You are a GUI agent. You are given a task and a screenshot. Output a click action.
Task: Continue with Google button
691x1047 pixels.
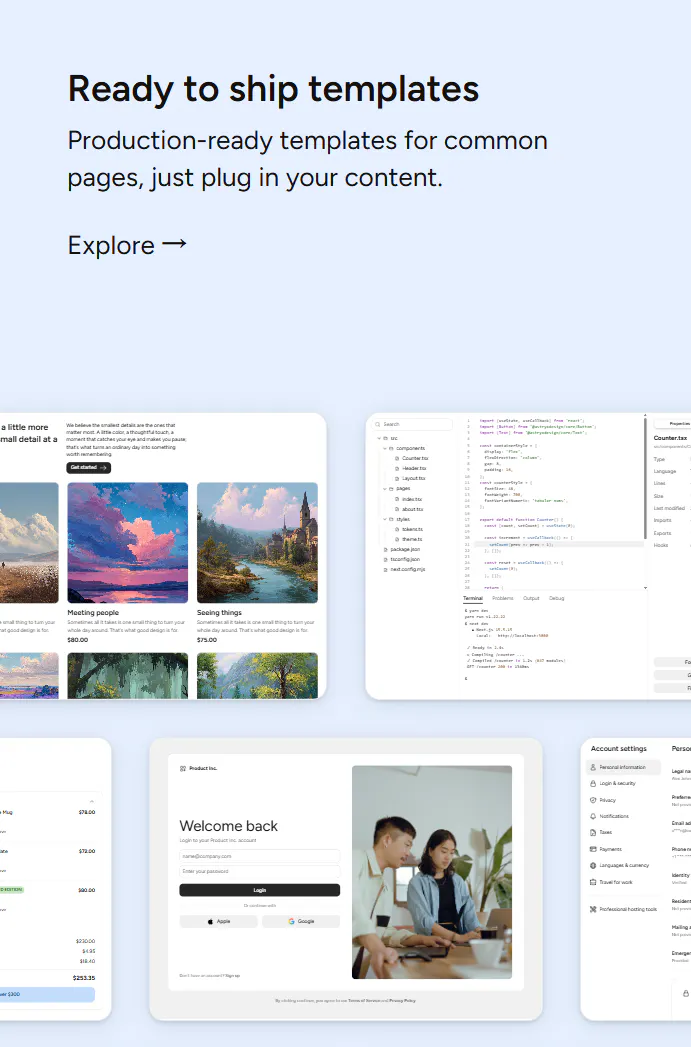(301, 921)
